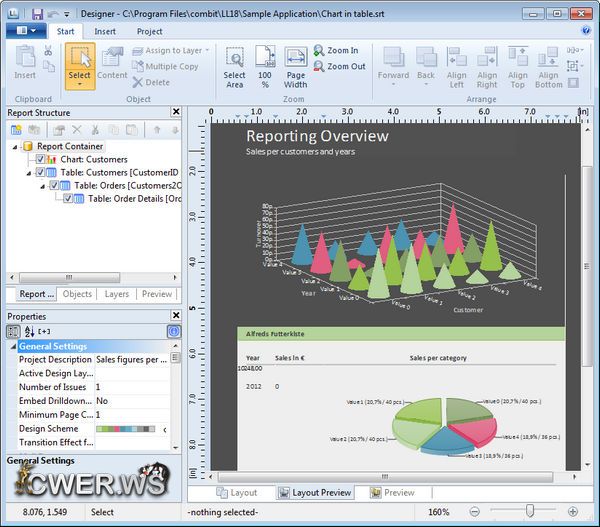Viewport: 600px width, 527px height.
Task: Open the Insert ribbon tab
Action: coord(105,31)
